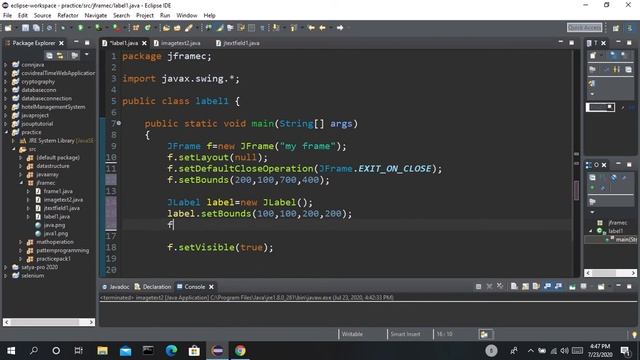Switch to the Java perspective icon
Image resolution: width=640 pixels, height=360 pixels.
pyautogui.click(x=630, y=28)
